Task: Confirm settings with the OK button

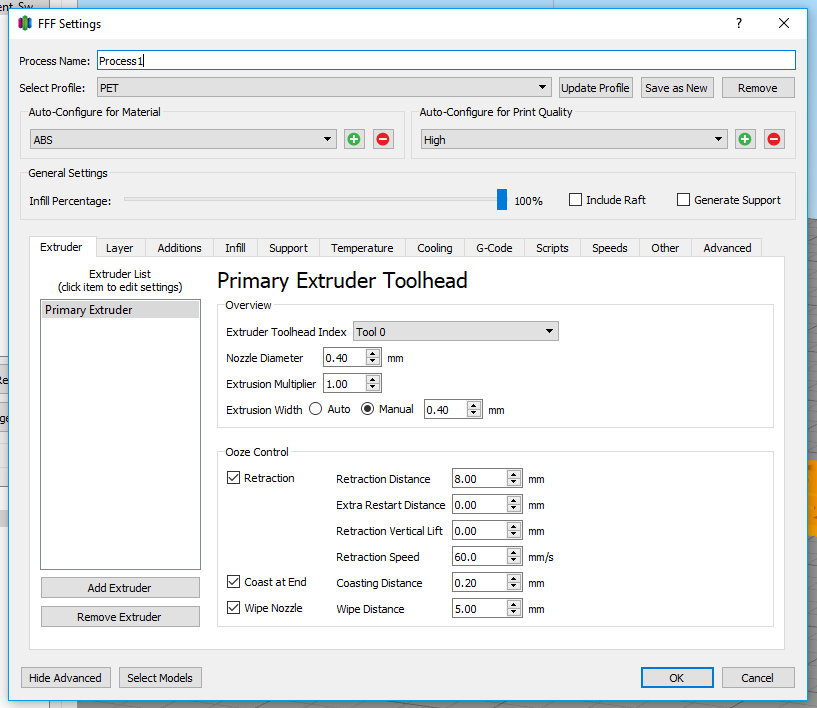Action: (677, 678)
